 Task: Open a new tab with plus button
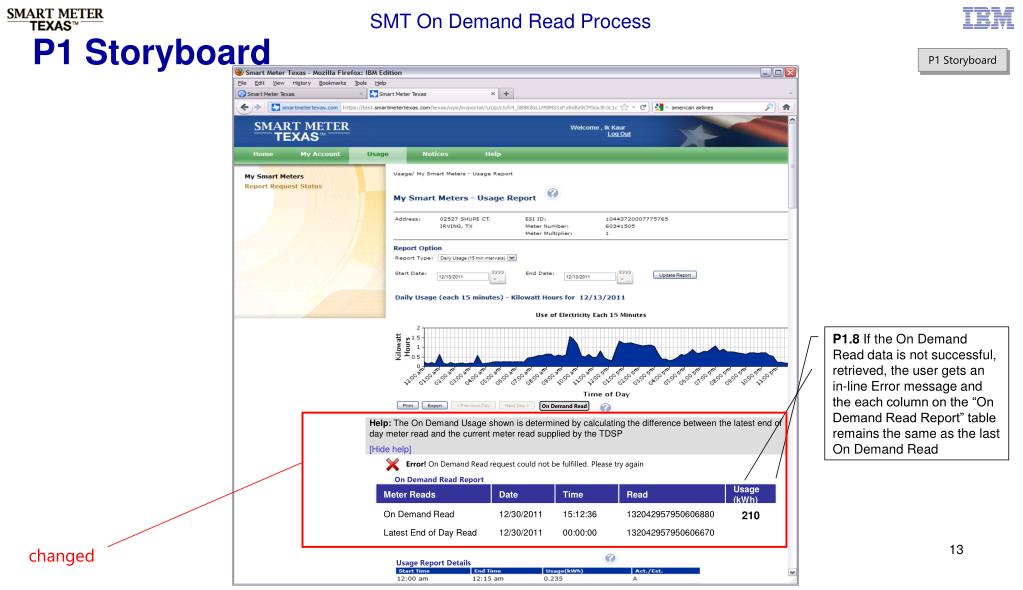point(506,93)
